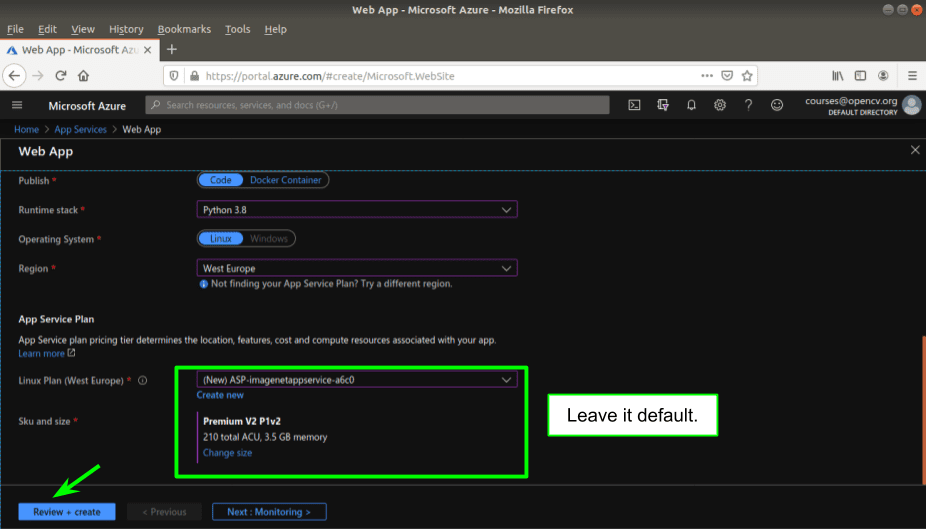927x530 pixels.
Task: Close the Web App browser tab
Action: pyautogui.click(x=148, y=50)
